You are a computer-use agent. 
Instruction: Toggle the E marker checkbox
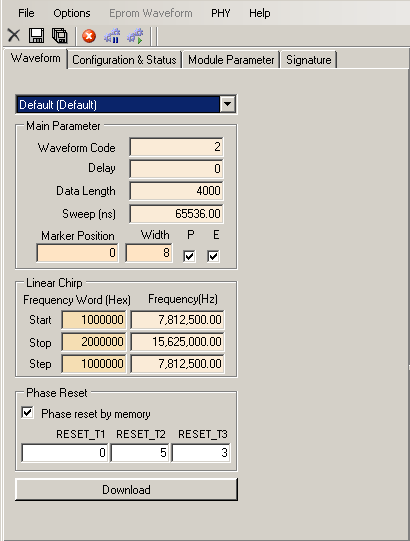213,256
